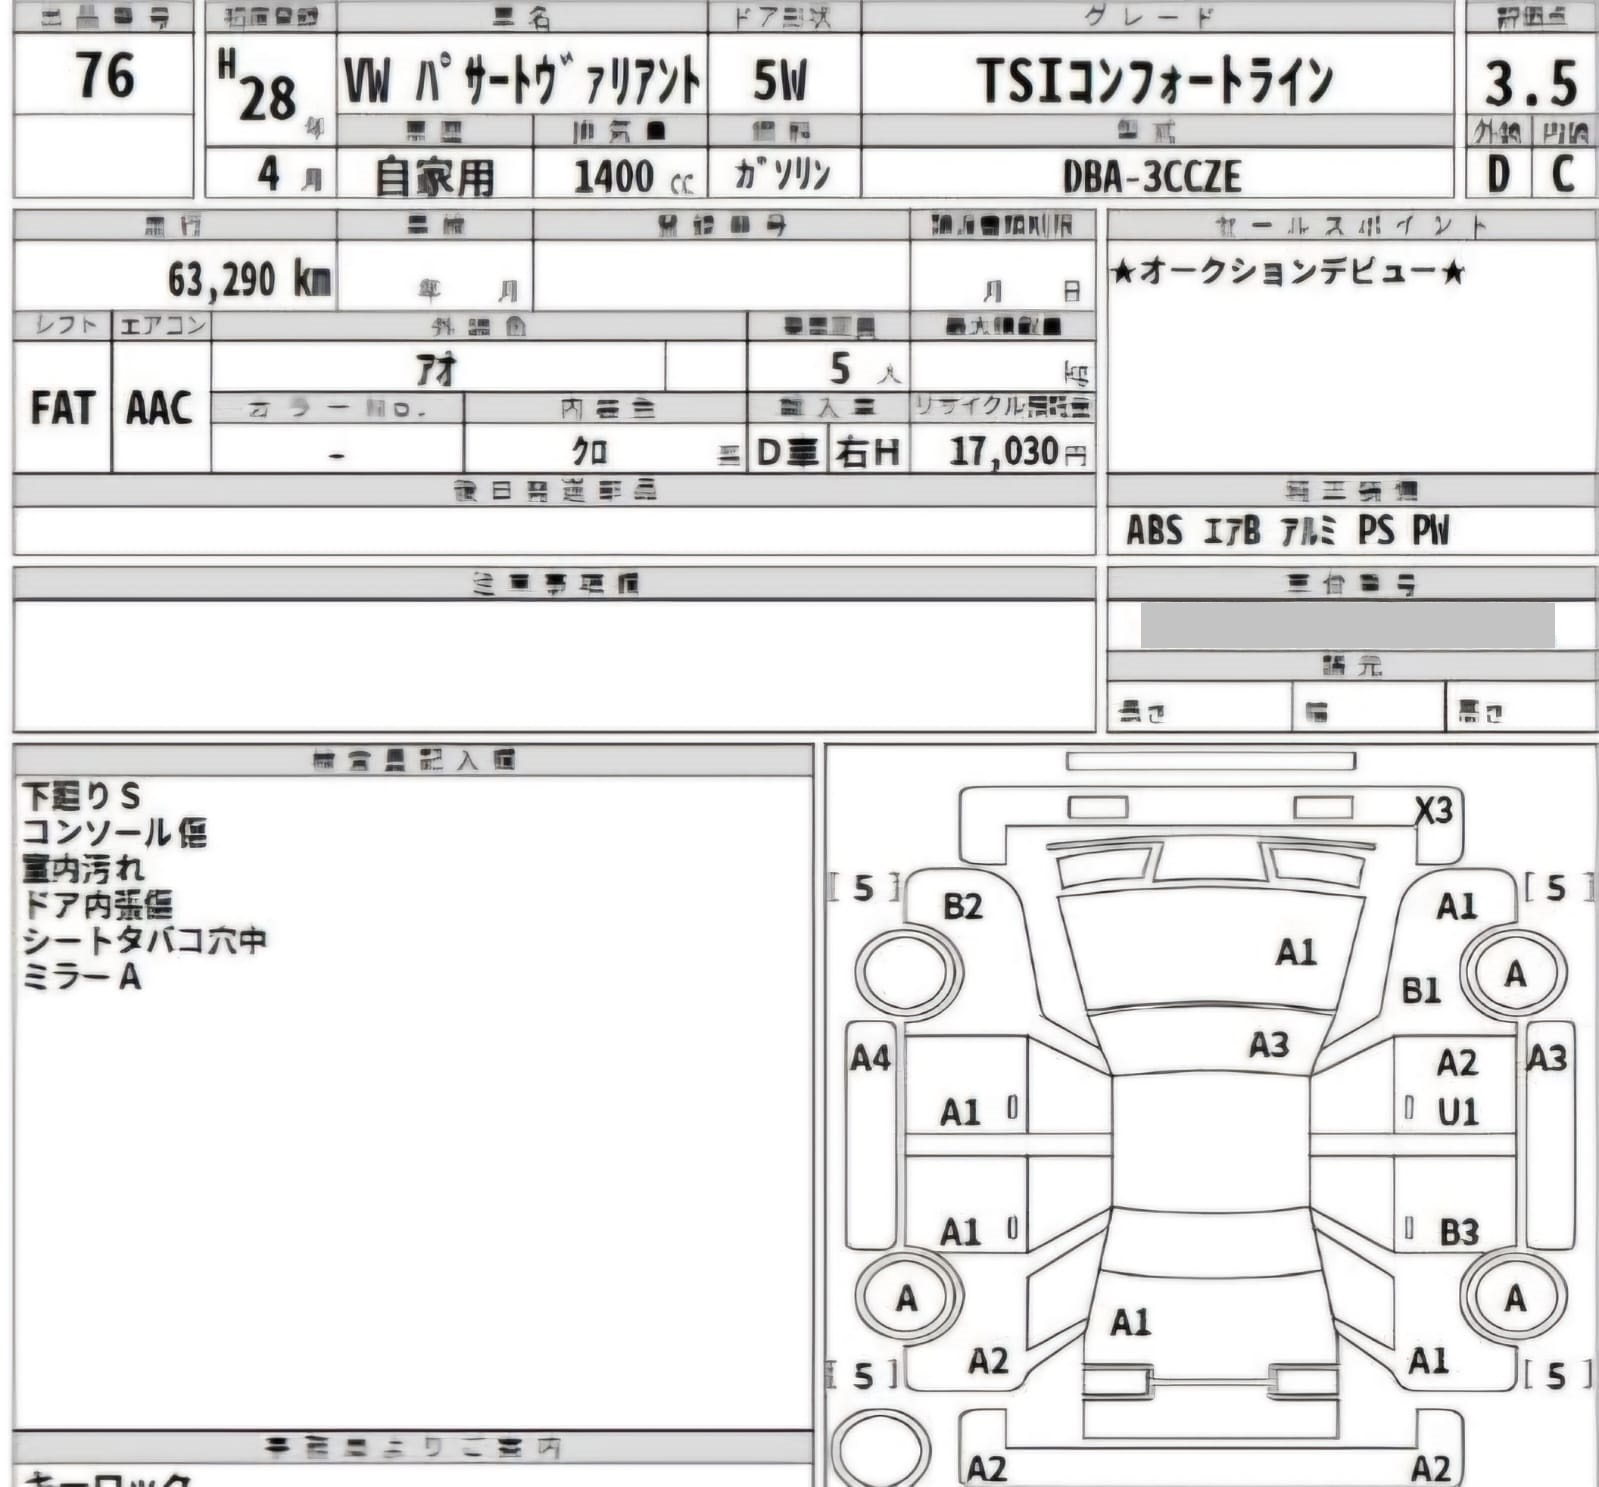Select the auction score "3.5"

coord(1530,84)
